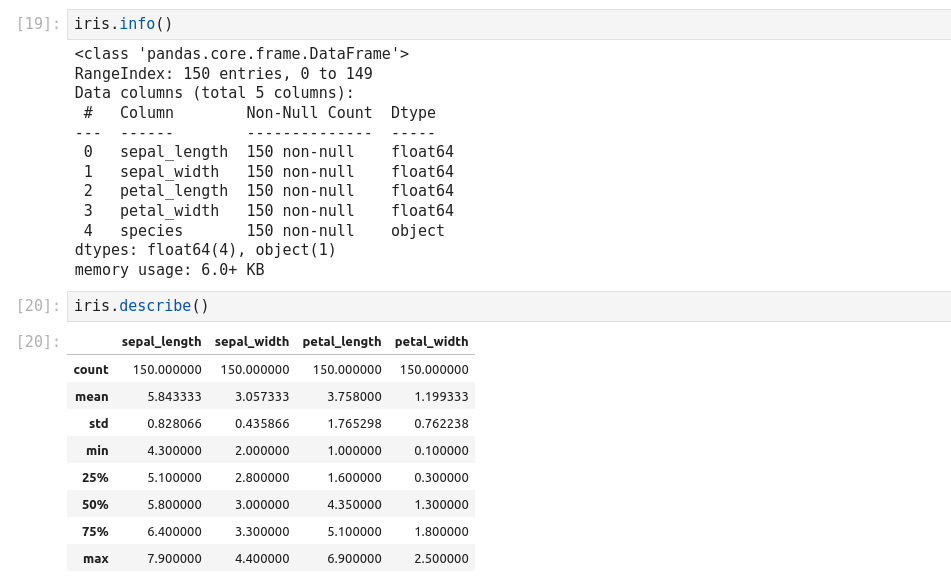The height and width of the screenshot is (581, 951).
Task: Click the mean sepal_length value 5.843333
Action: pyautogui.click(x=174, y=397)
